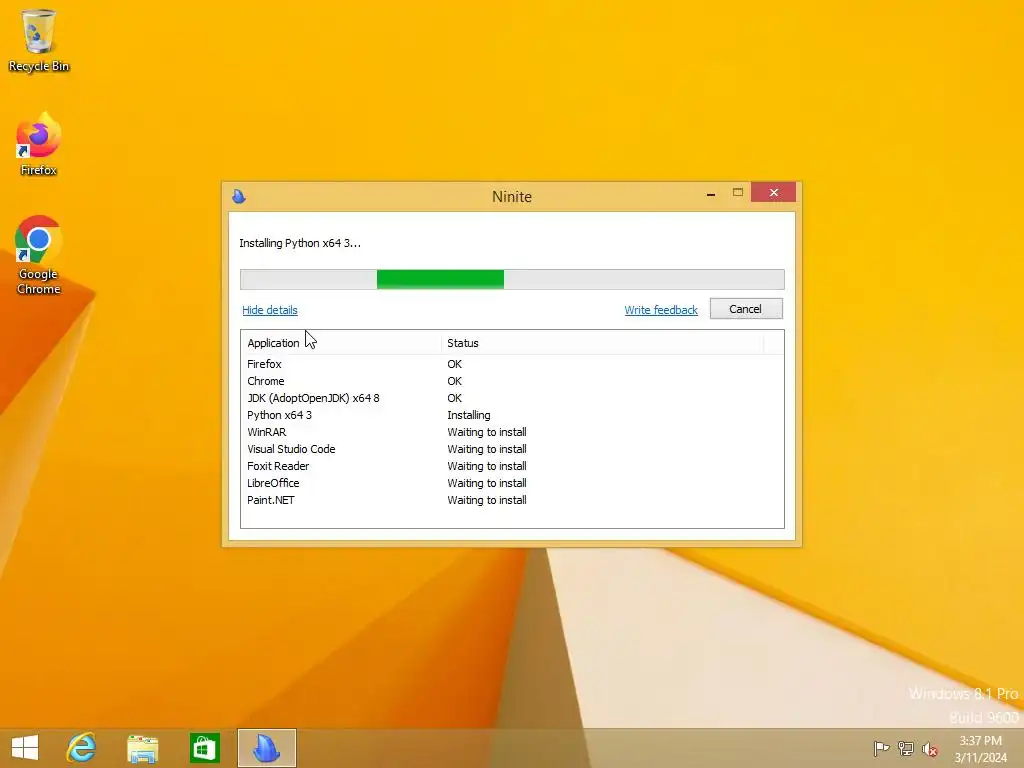The width and height of the screenshot is (1024, 768).
Task: Open the Windows Store taskbar icon
Action: [x=204, y=748]
